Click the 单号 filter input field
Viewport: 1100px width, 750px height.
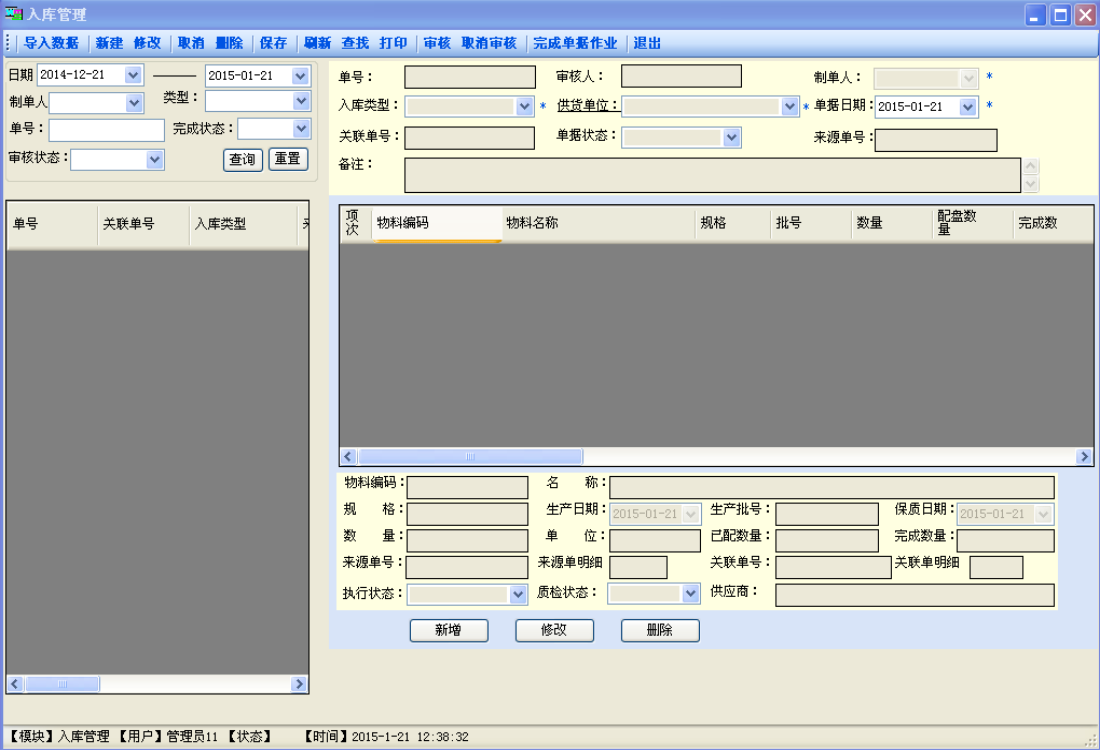pyautogui.click(x=106, y=130)
